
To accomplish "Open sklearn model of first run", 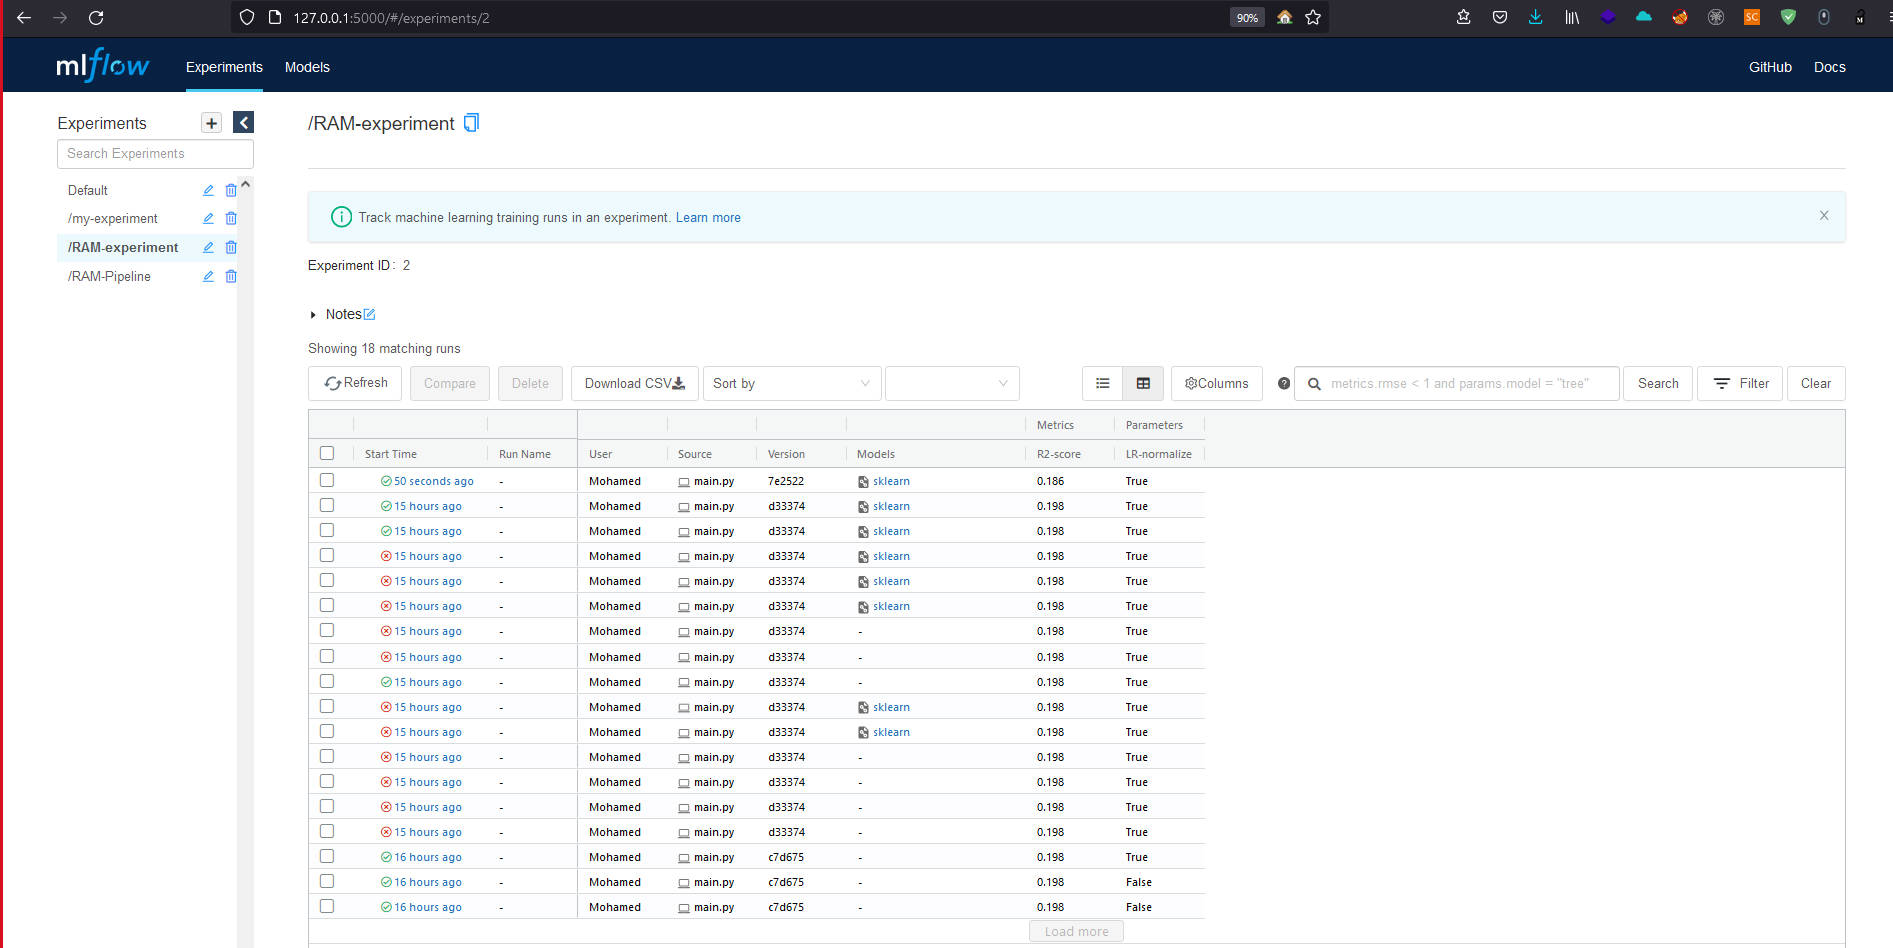I will (x=891, y=481).
